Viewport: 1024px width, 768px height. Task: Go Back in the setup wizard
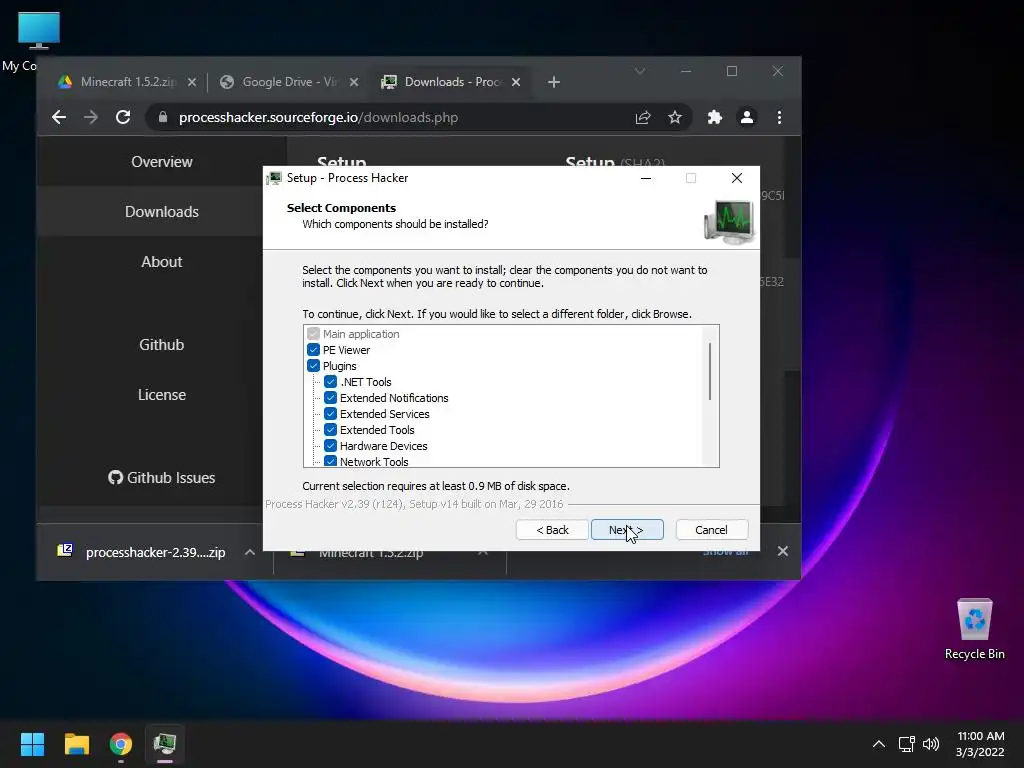coord(552,530)
